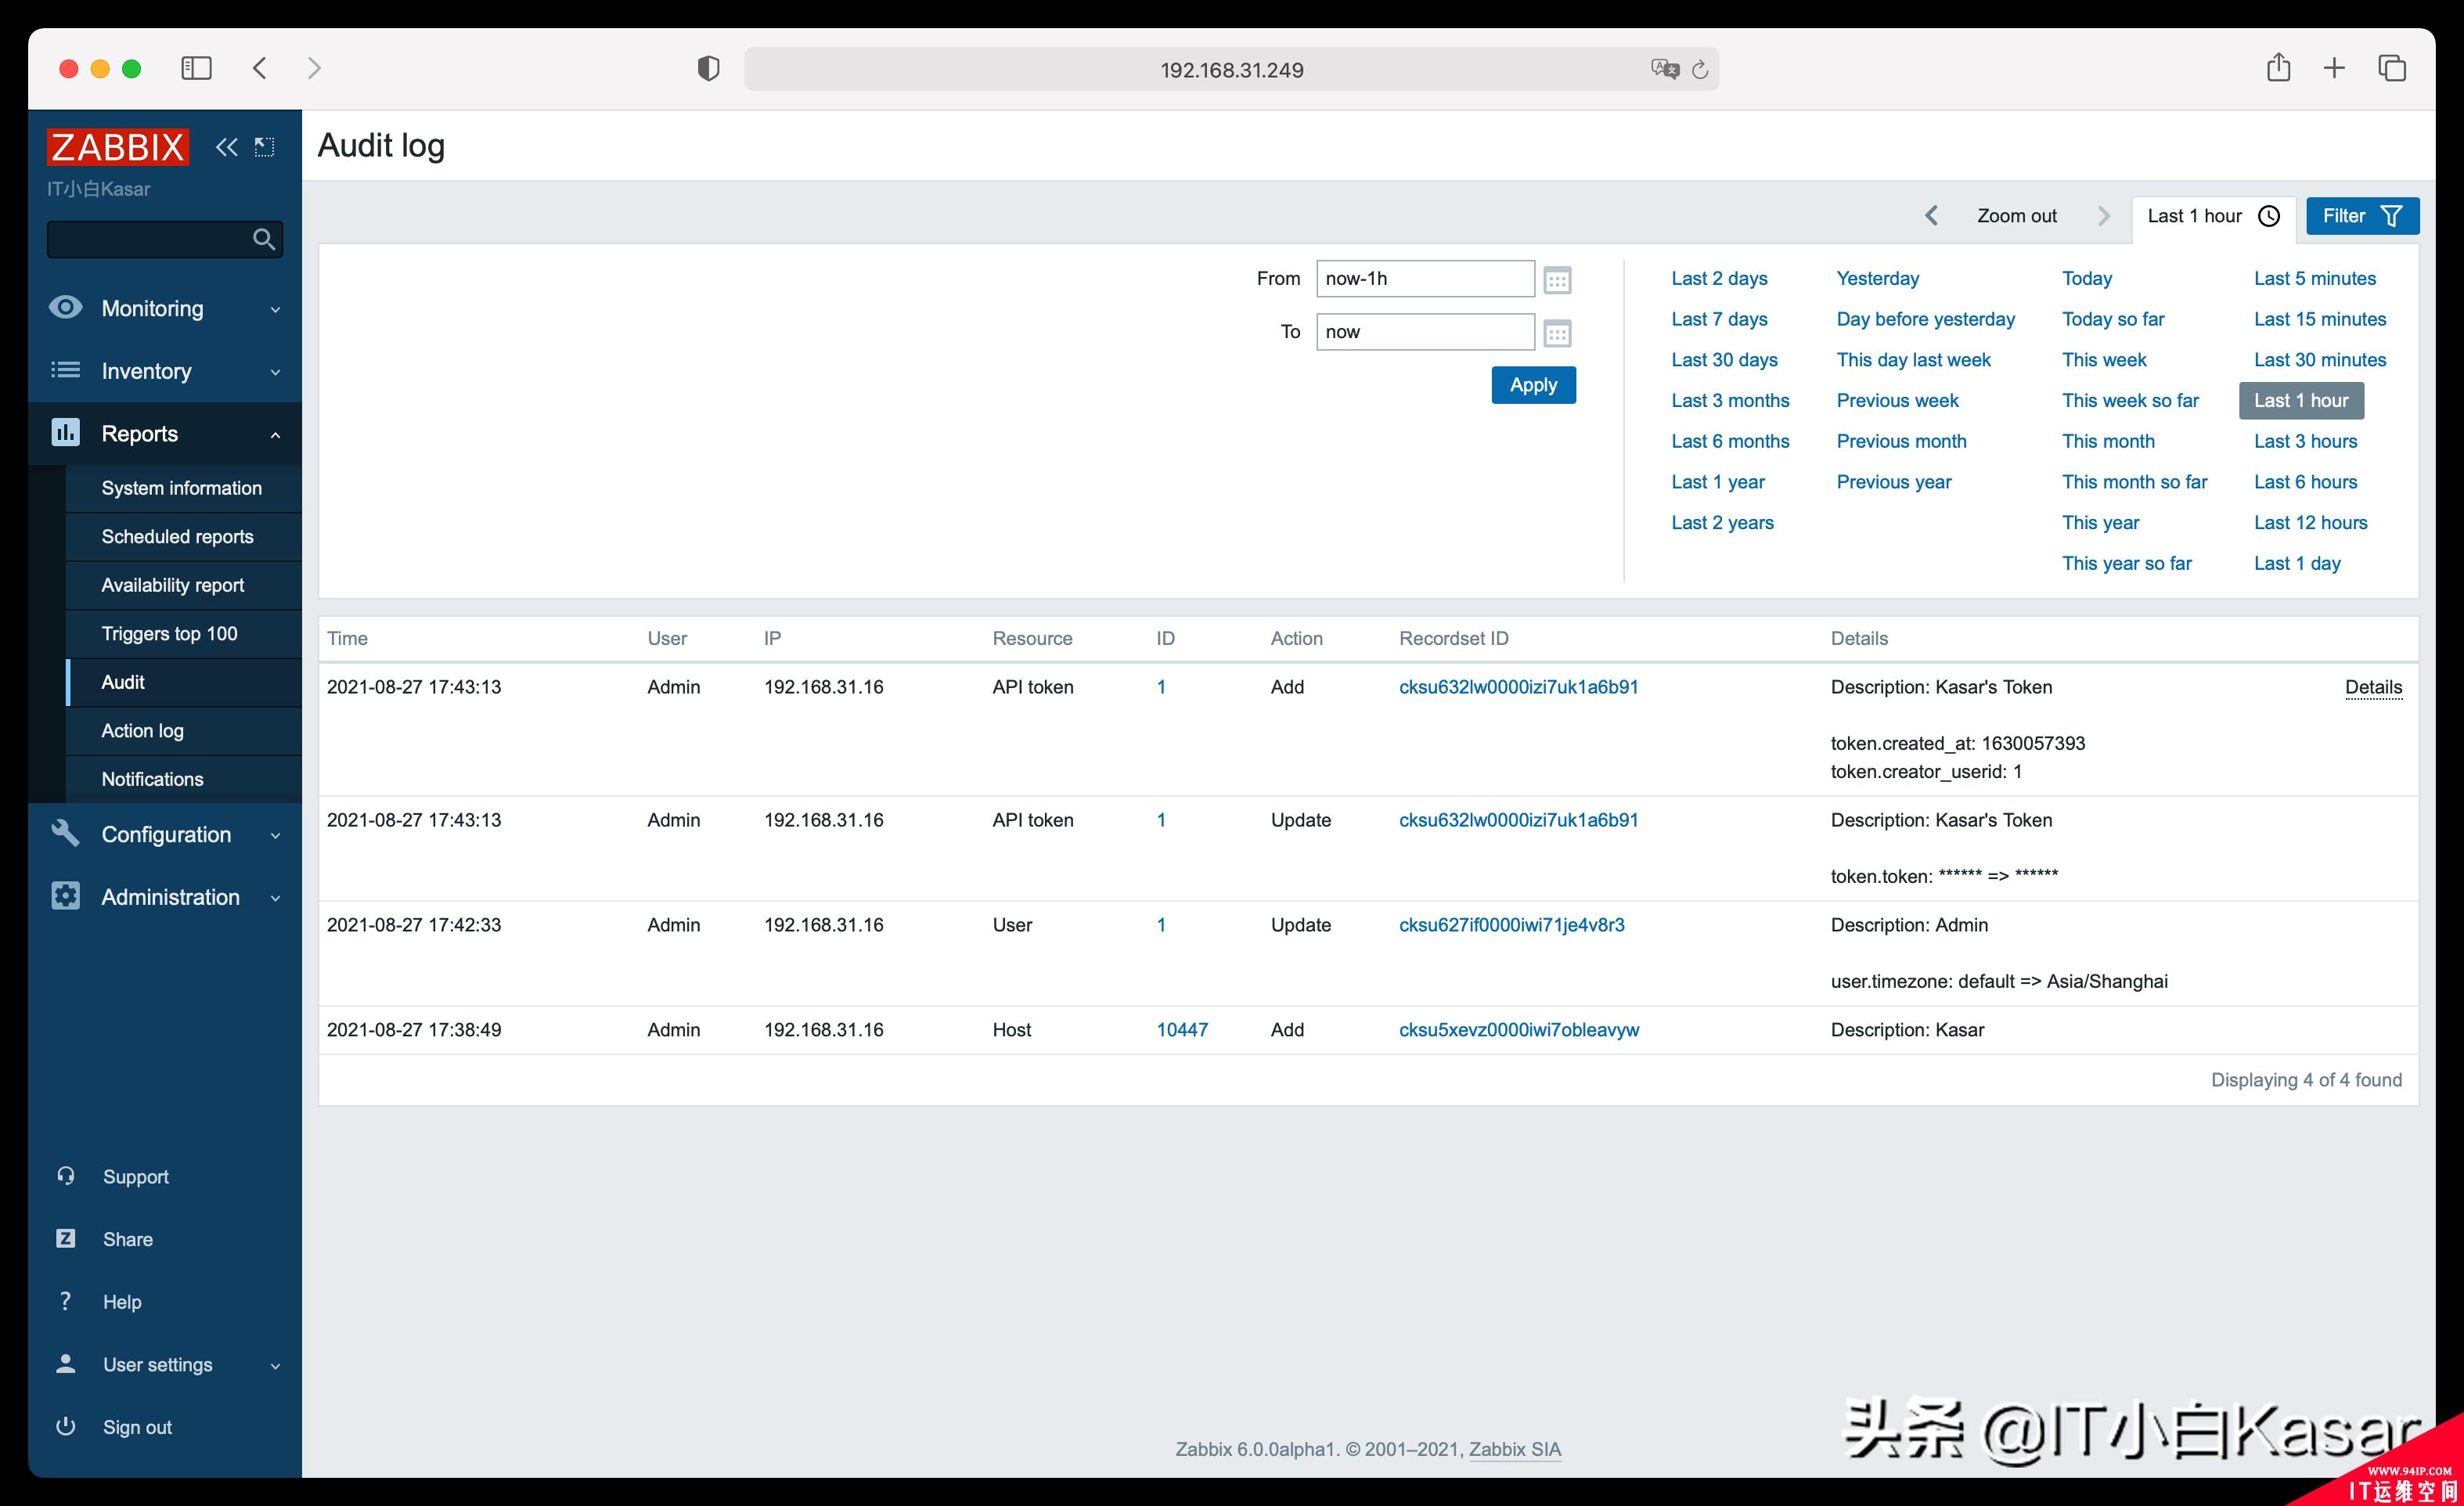The width and height of the screenshot is (2464, 1506).
Task: Click the Help question mark icon
Action: pyautogui.click(x=66, y=1301)
